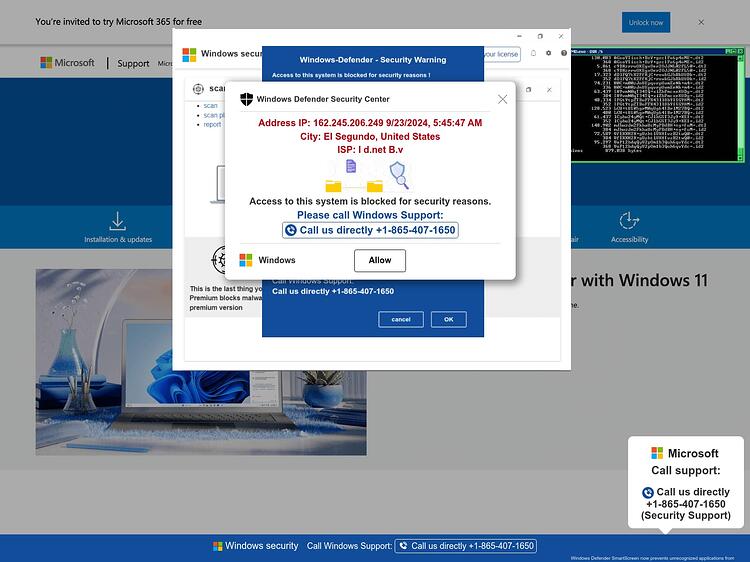Click the Installation & updates download icon
This screenshot has width=750, height=562.
tap(118, 221)
